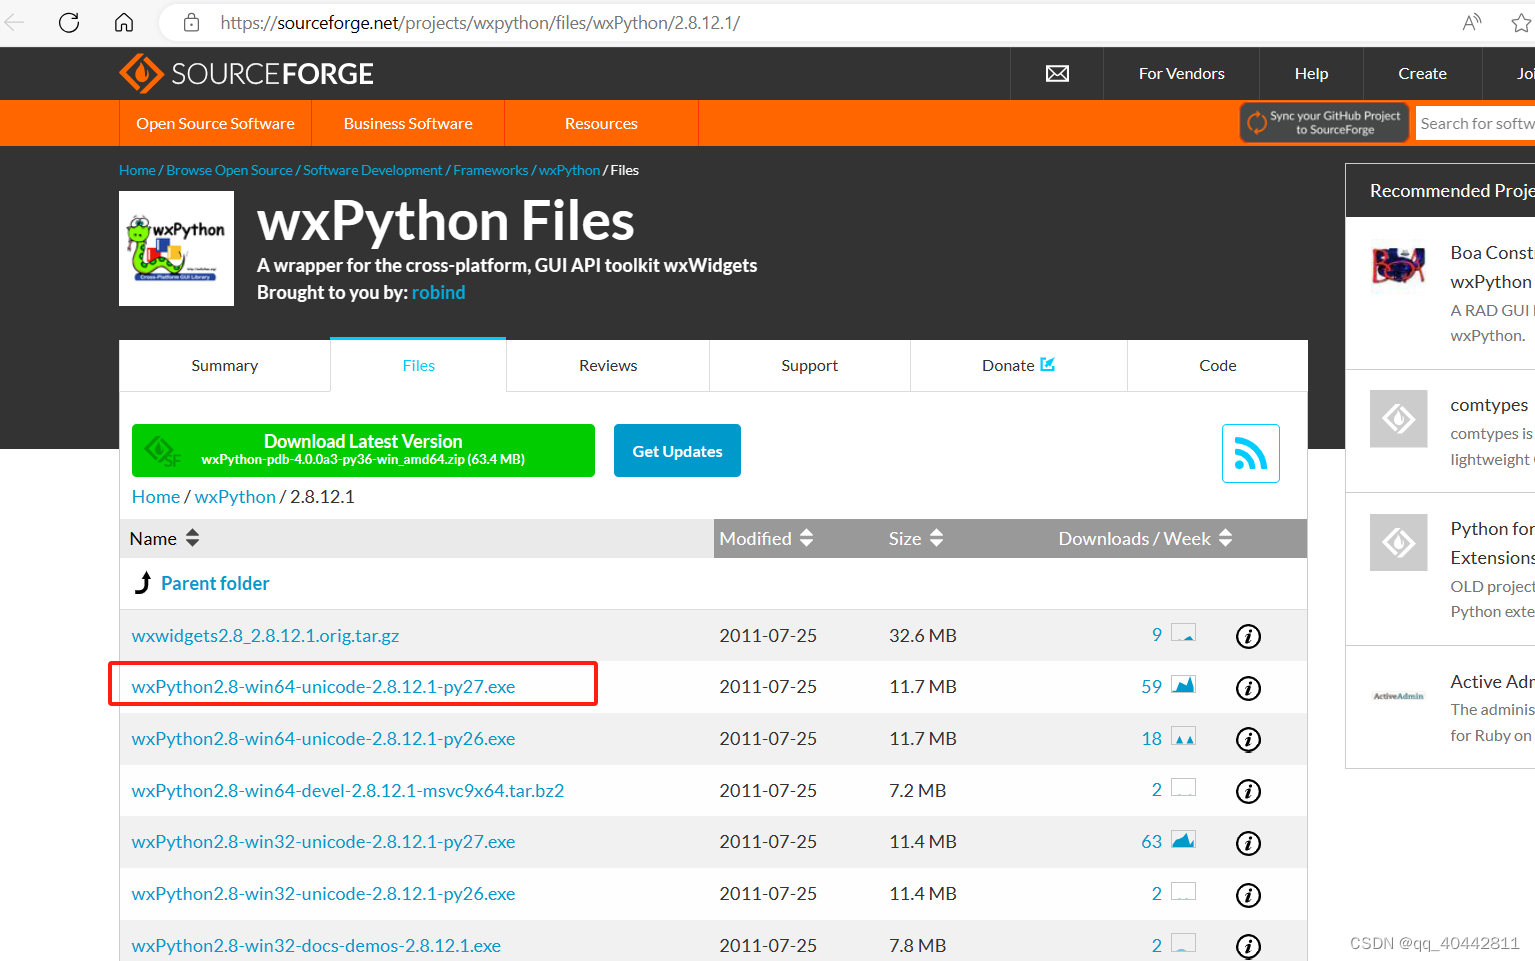Open the Reviews tab

(608, 366)
